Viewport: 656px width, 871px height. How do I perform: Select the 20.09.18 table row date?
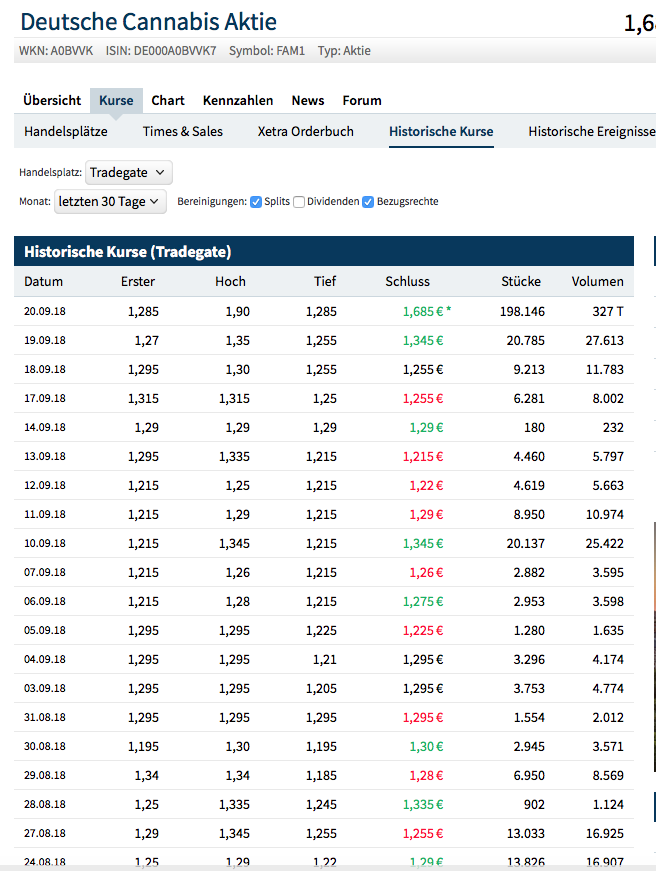[45, 312]
